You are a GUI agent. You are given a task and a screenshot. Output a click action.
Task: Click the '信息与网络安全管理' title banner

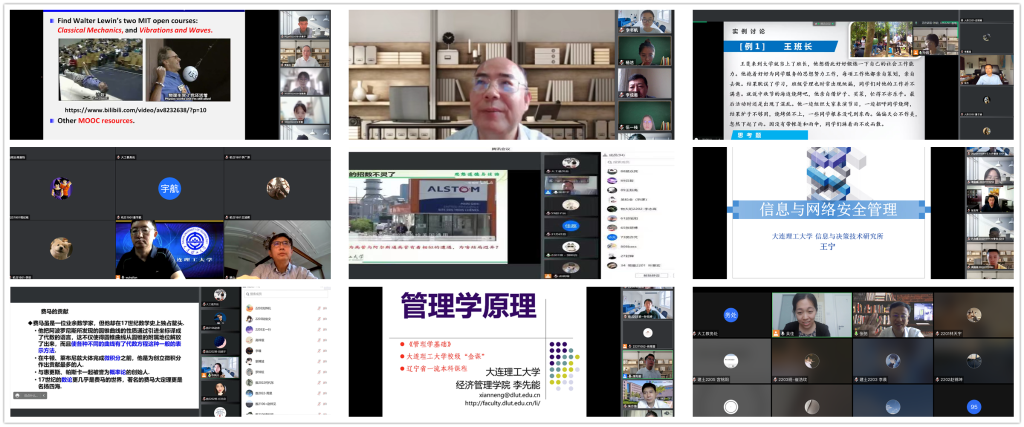click(x=828, y=210)
